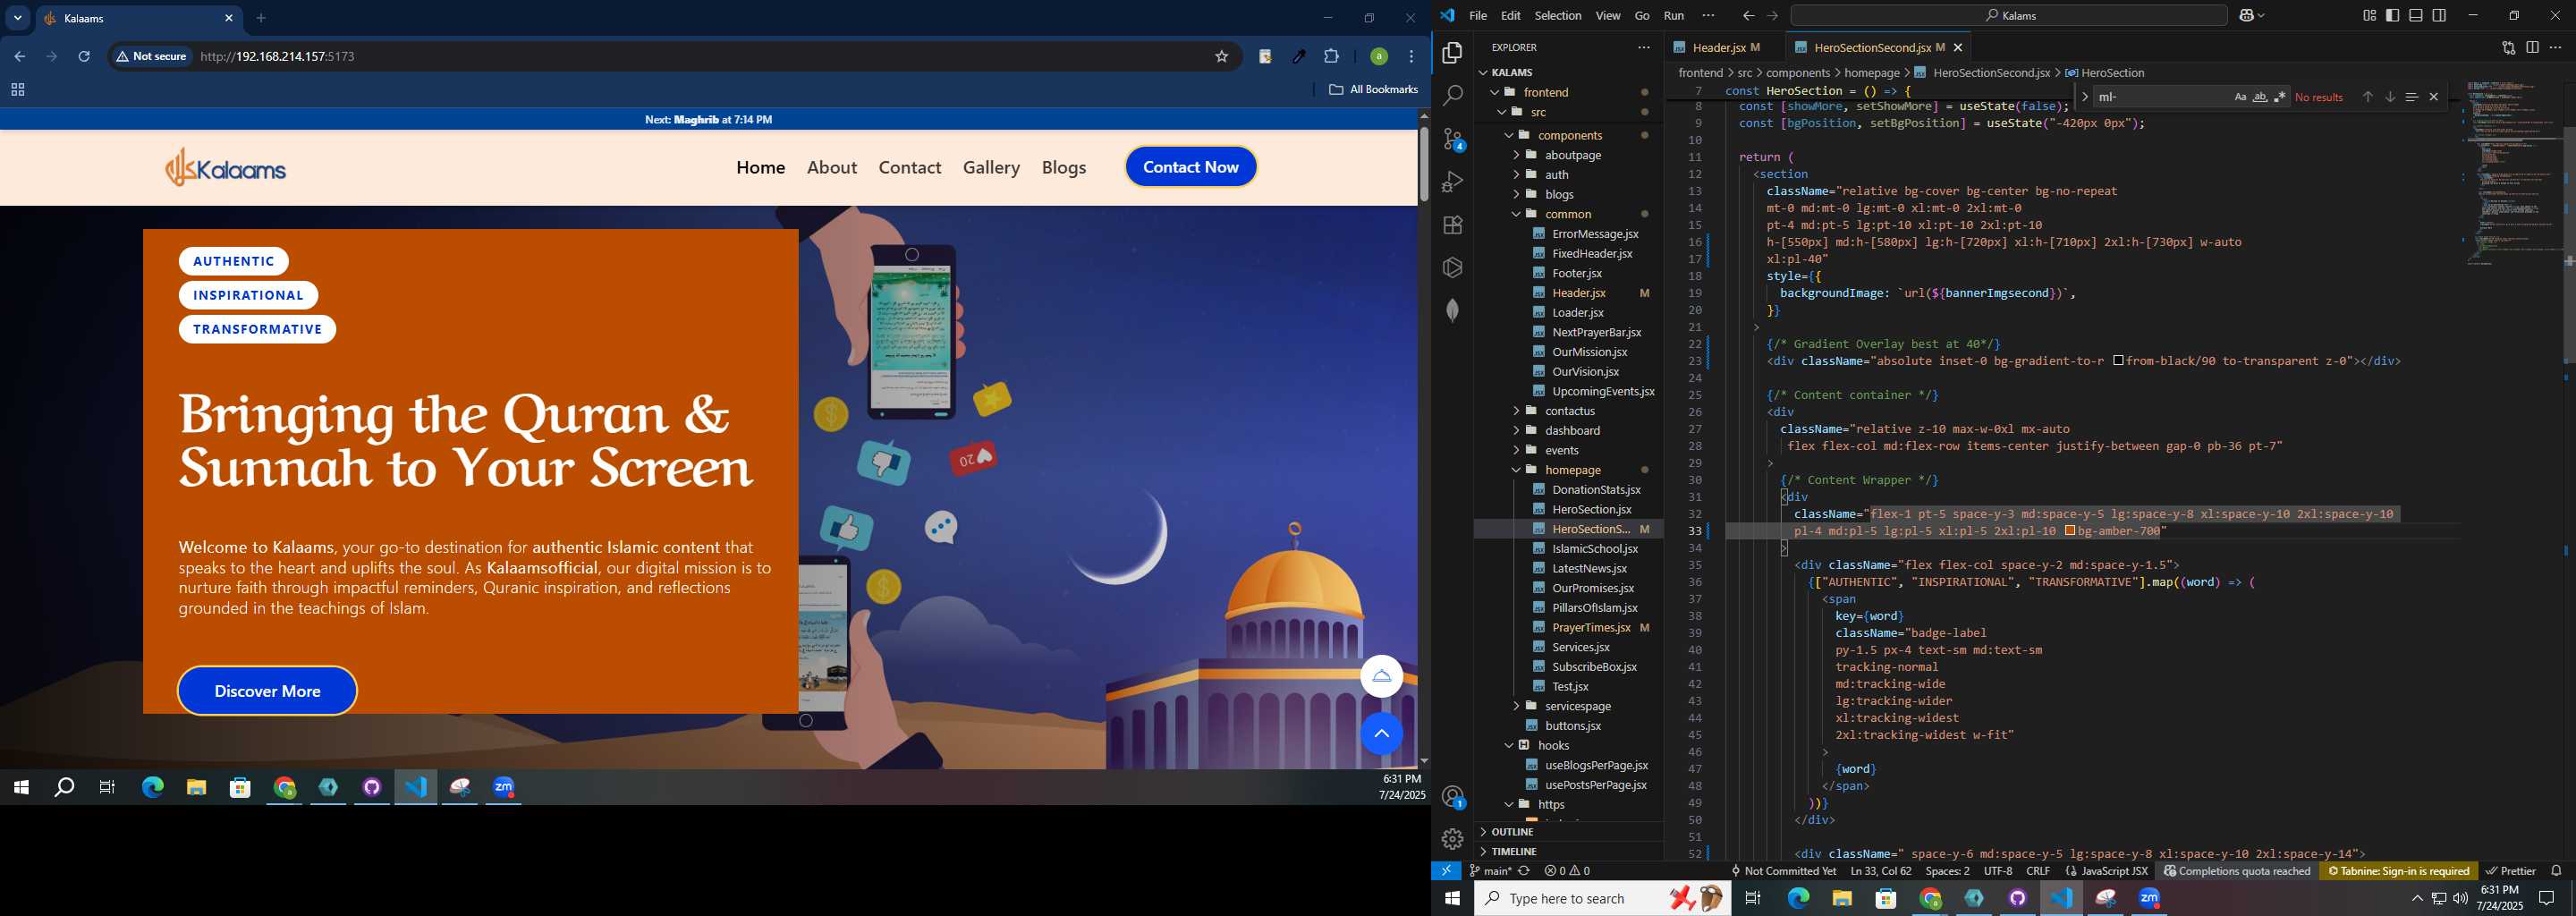
Task: Toggle the bottom panel visibility
Action: click(x=2416, y=16)
